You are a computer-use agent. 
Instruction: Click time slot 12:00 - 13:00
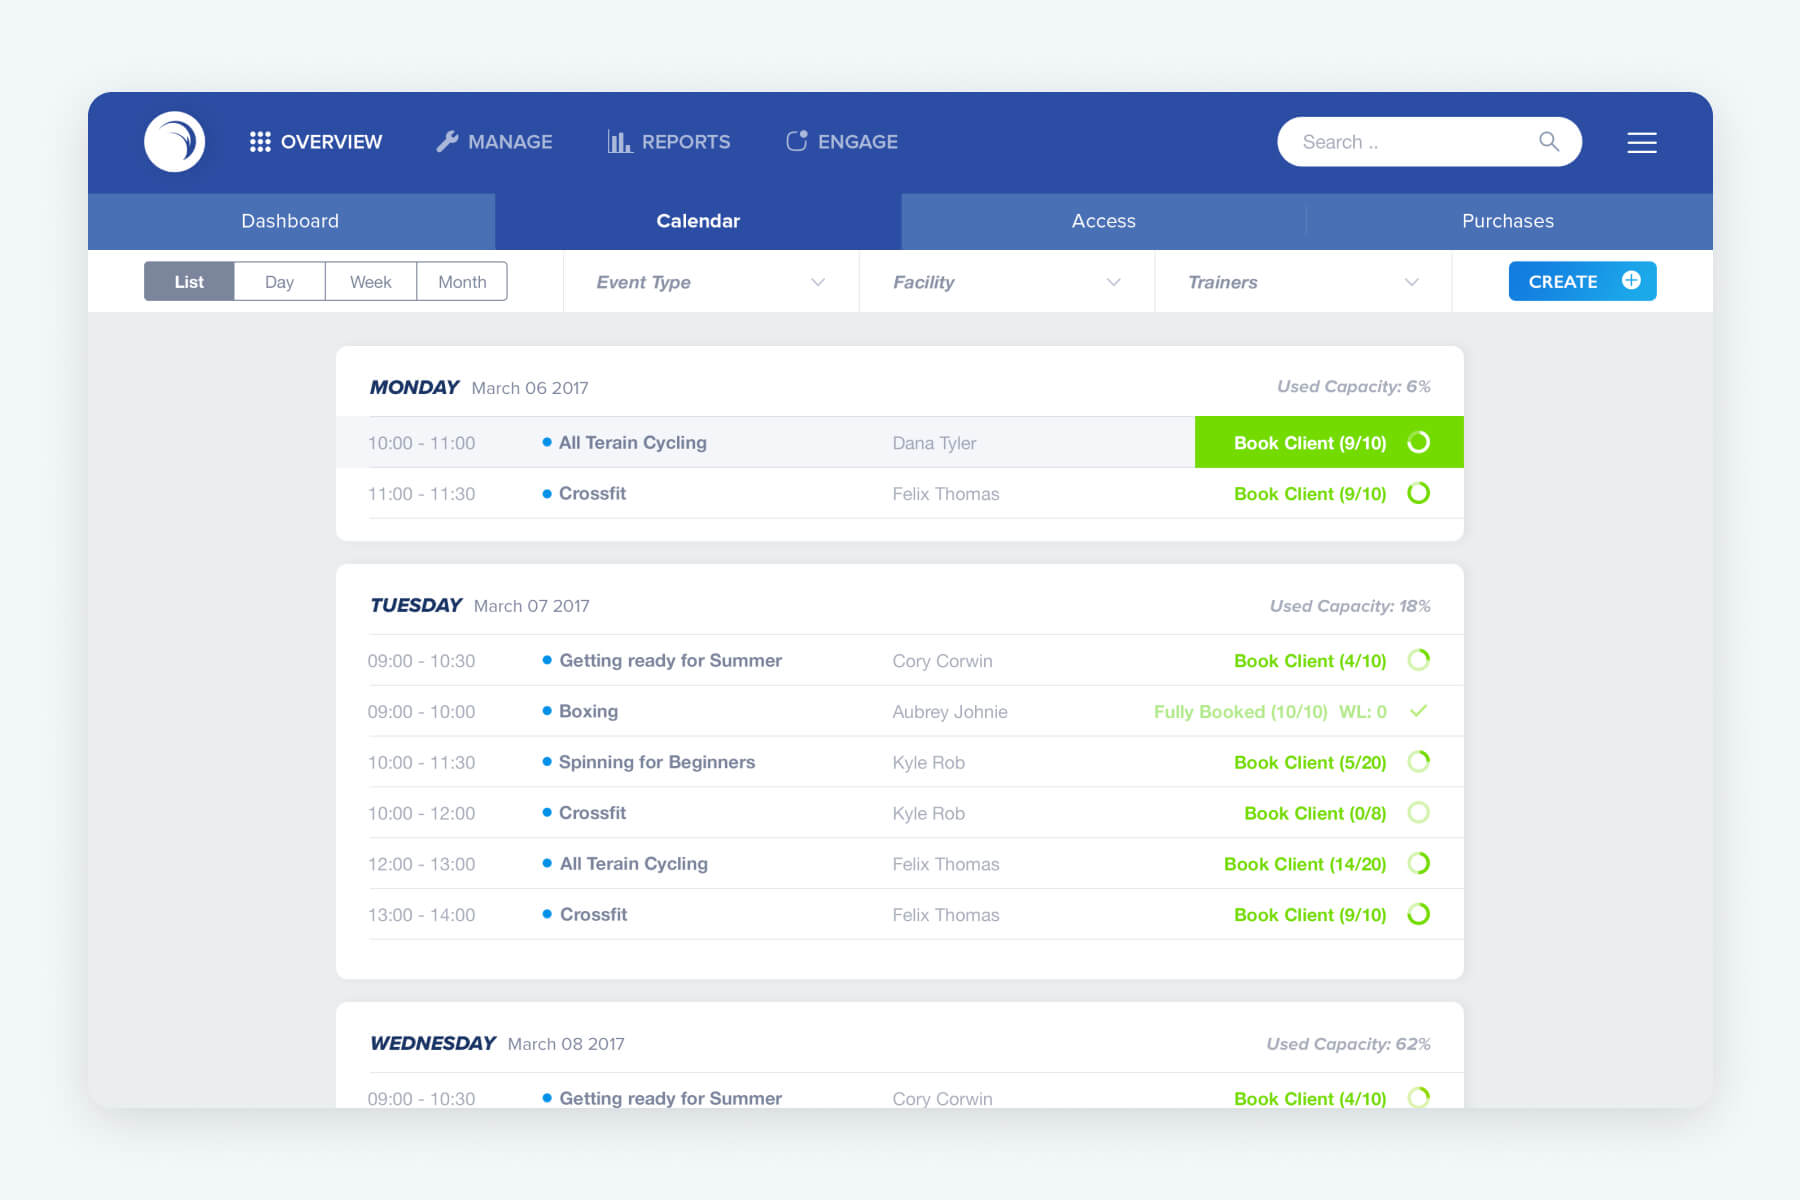(421, 864)
